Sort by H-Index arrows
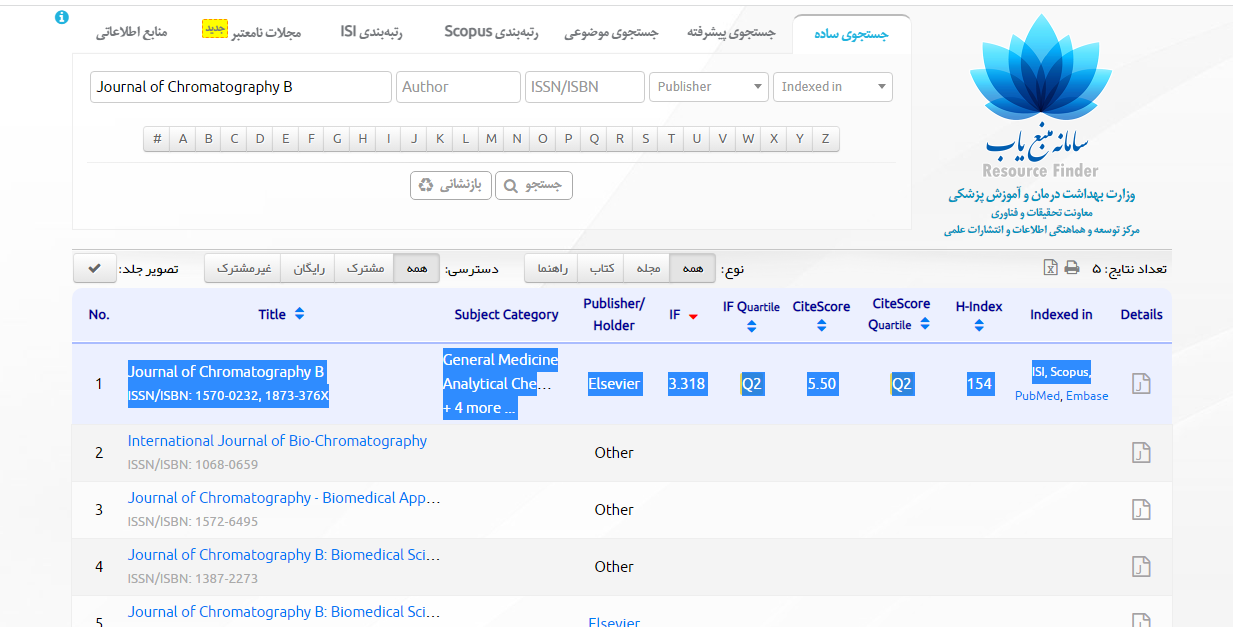The width and height of the screenshot is (1233, 627). tap(978, 324)
